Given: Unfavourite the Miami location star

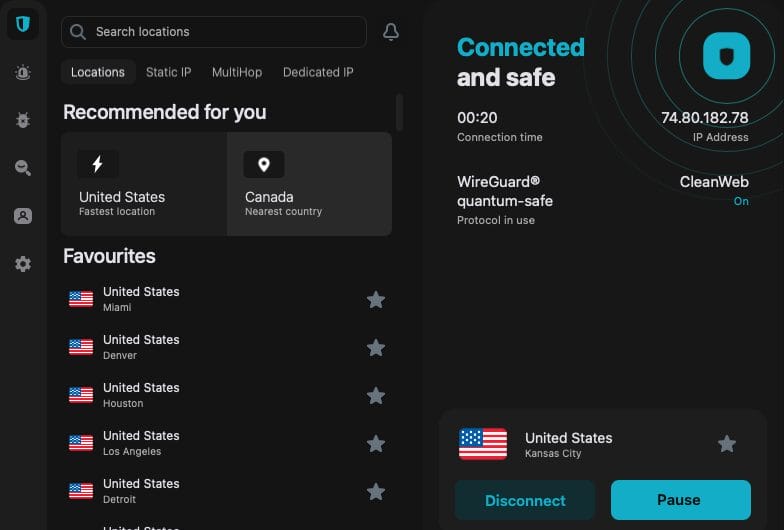Looking at the screenshot, I should [376, 300].
